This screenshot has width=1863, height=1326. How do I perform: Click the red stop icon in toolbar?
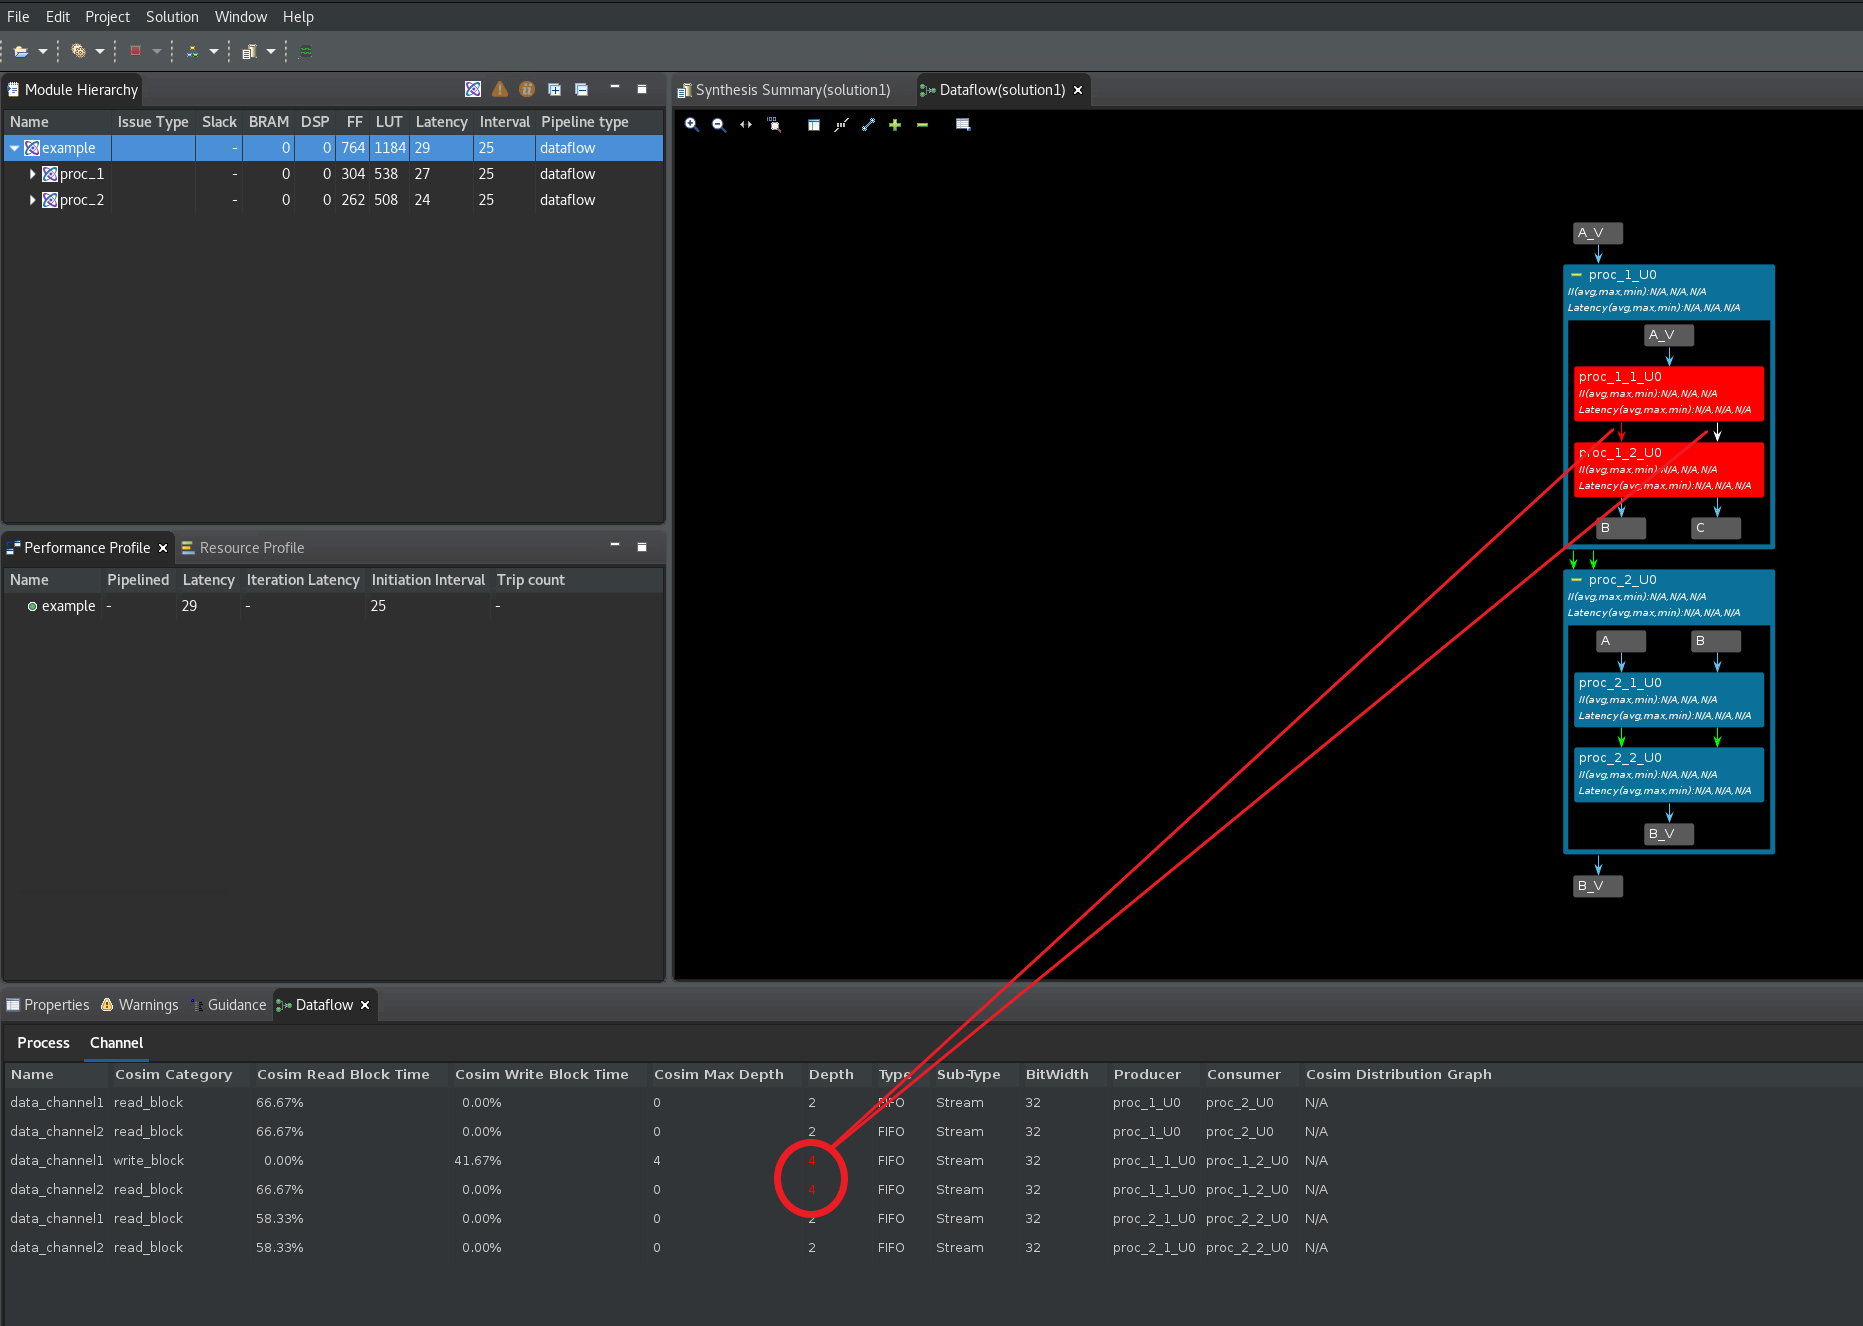coord(135,51)
